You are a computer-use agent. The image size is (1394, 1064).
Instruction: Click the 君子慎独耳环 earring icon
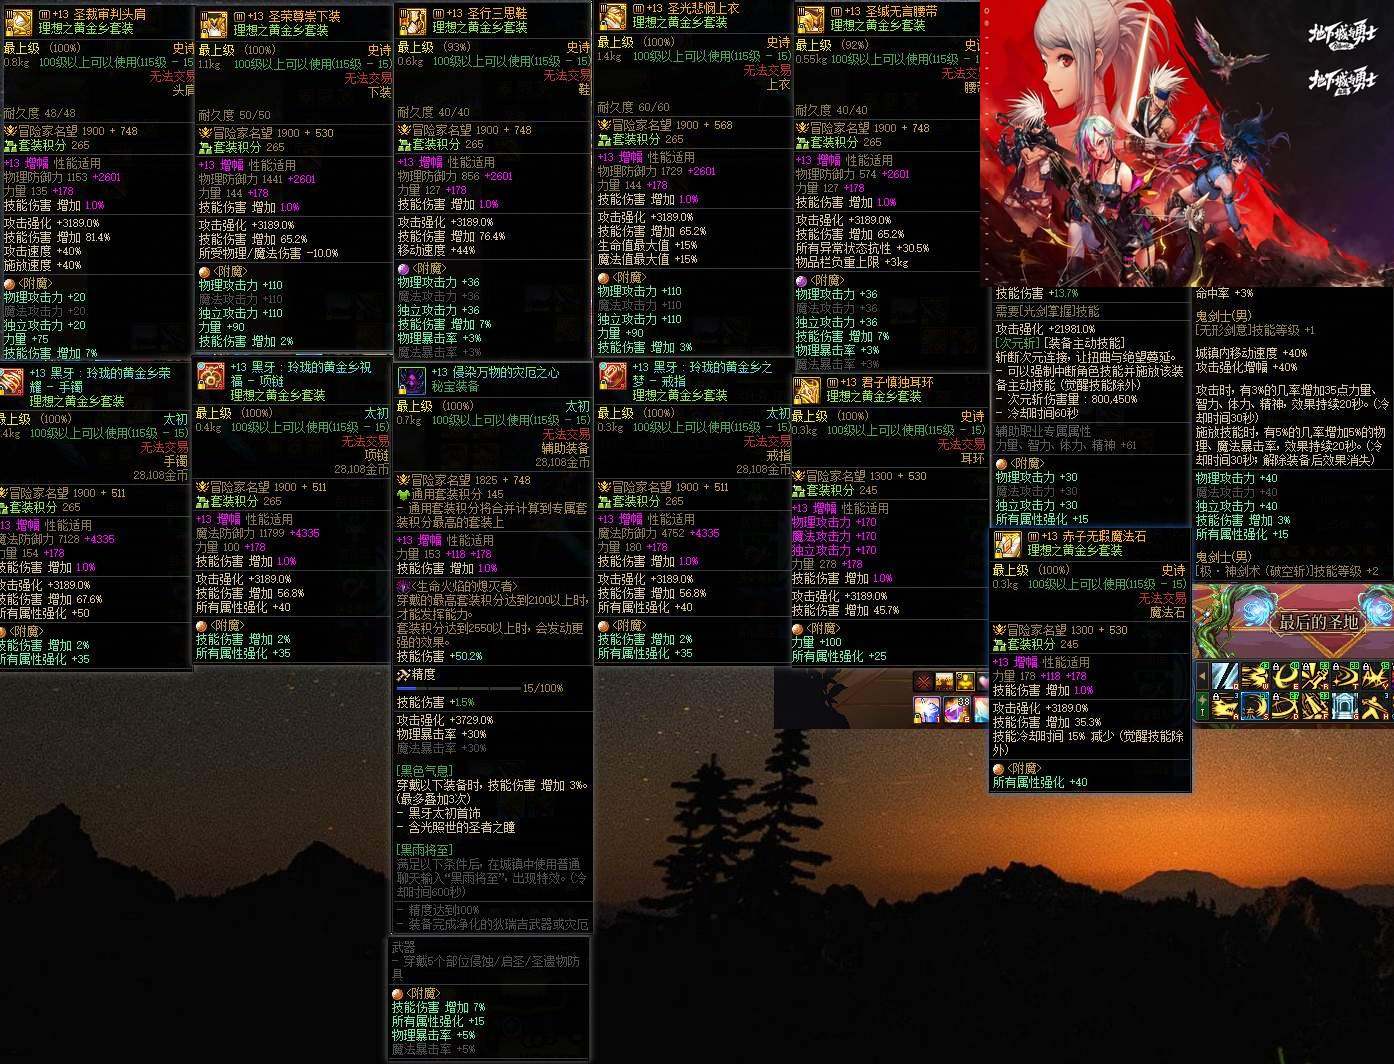[x=807, y=392]
